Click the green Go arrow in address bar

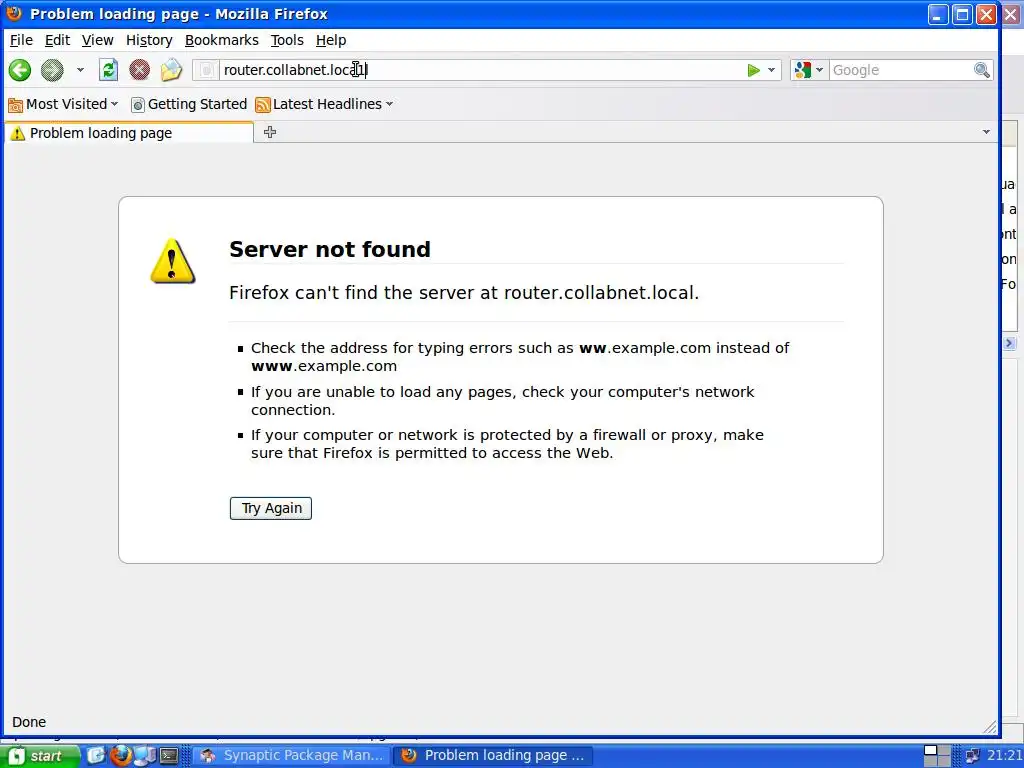pos(754,70)
